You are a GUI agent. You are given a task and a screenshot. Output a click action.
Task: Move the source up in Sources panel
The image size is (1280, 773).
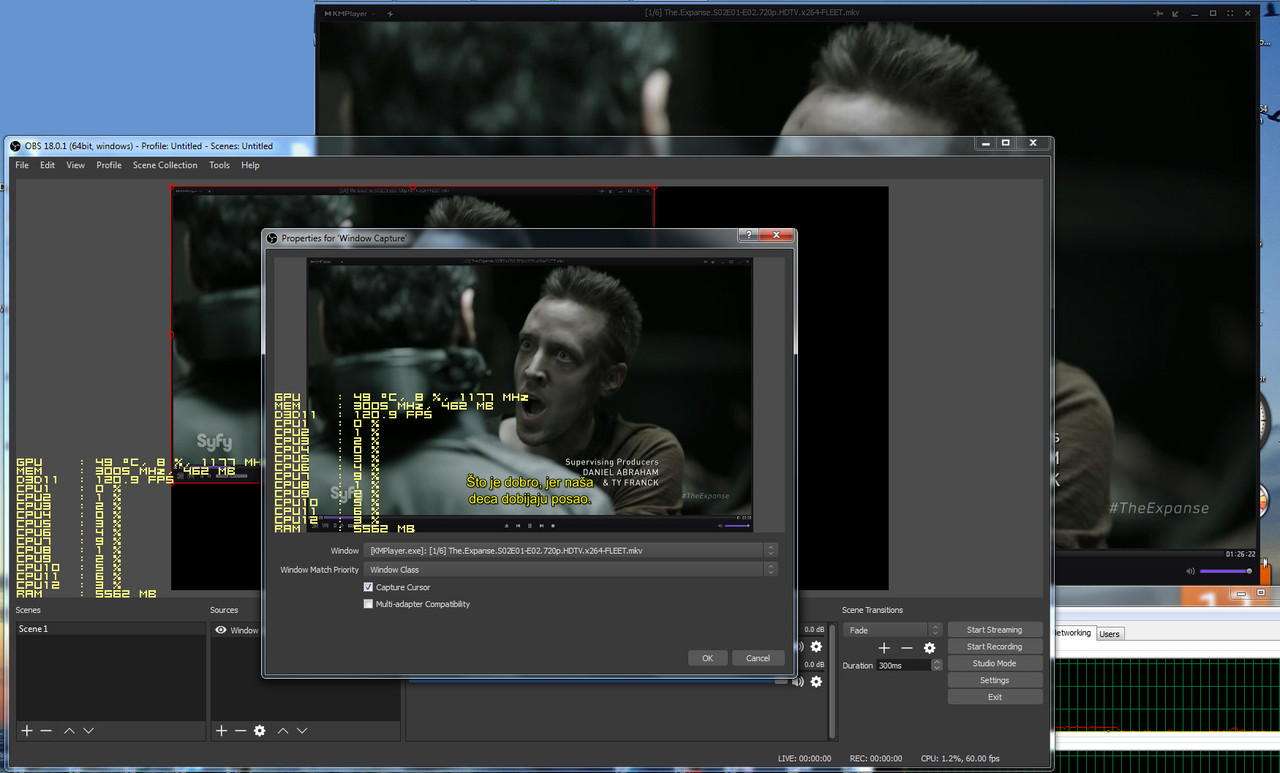(x=283, y=731)
